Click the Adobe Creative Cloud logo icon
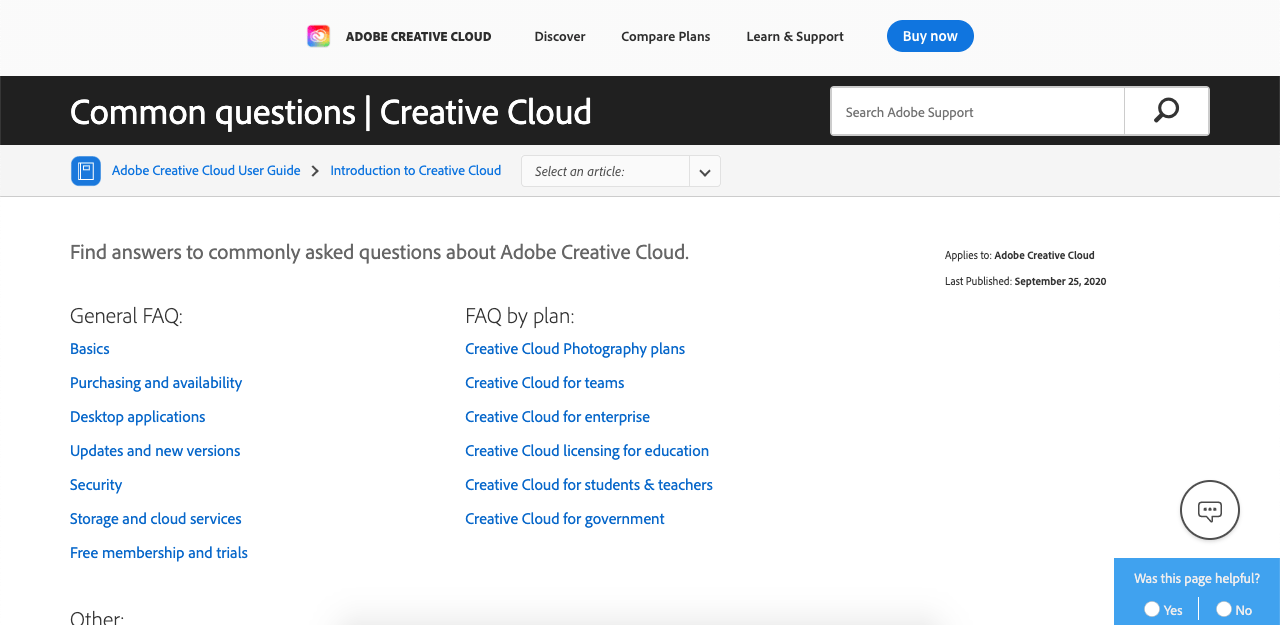The image size is (1280, 625). pyautogui.click(x=318, y=36)
